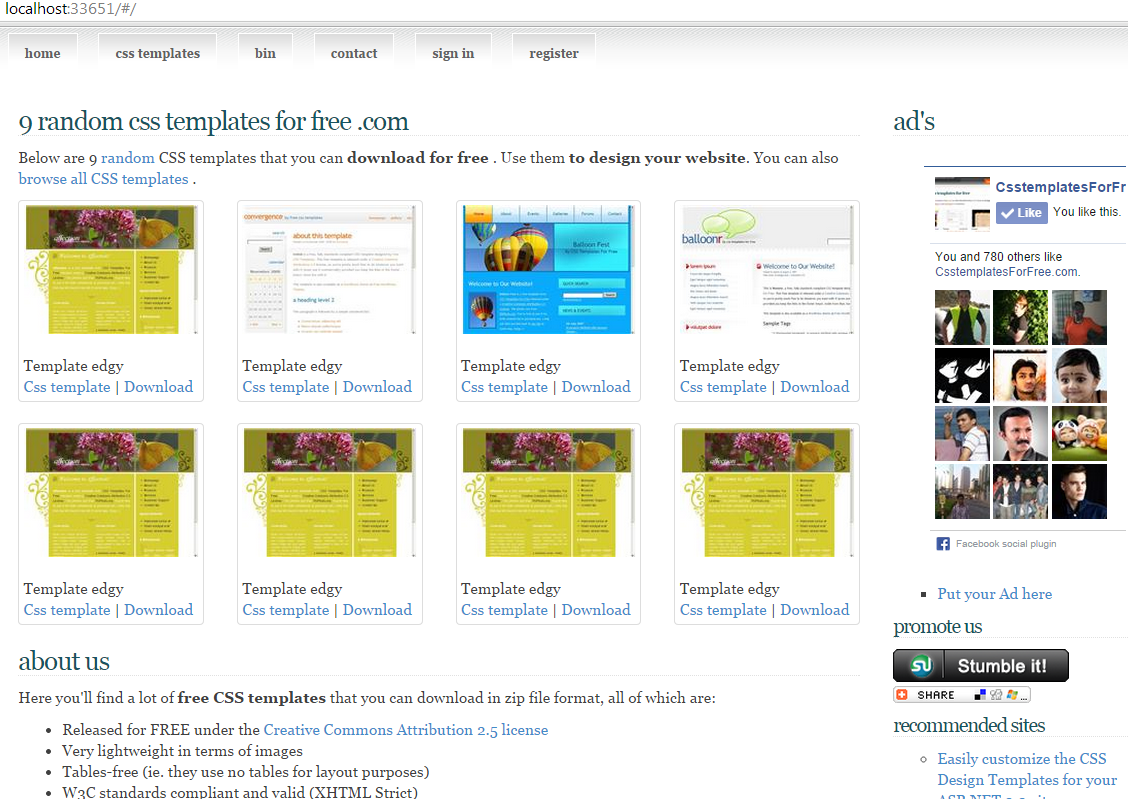This screenshot has height=799, width=1128.
Task: Open the browse all CSS templates link
Action: [104, 179]
